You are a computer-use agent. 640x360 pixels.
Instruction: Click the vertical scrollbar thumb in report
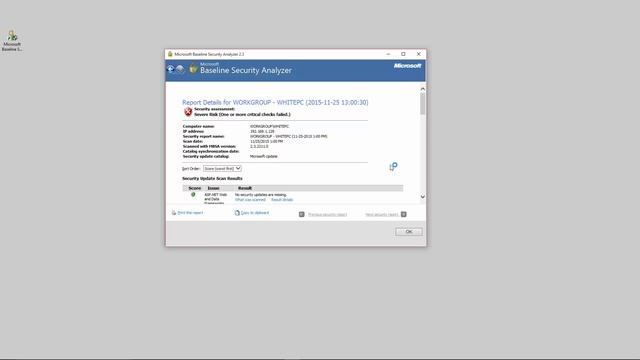pos(422,104)
